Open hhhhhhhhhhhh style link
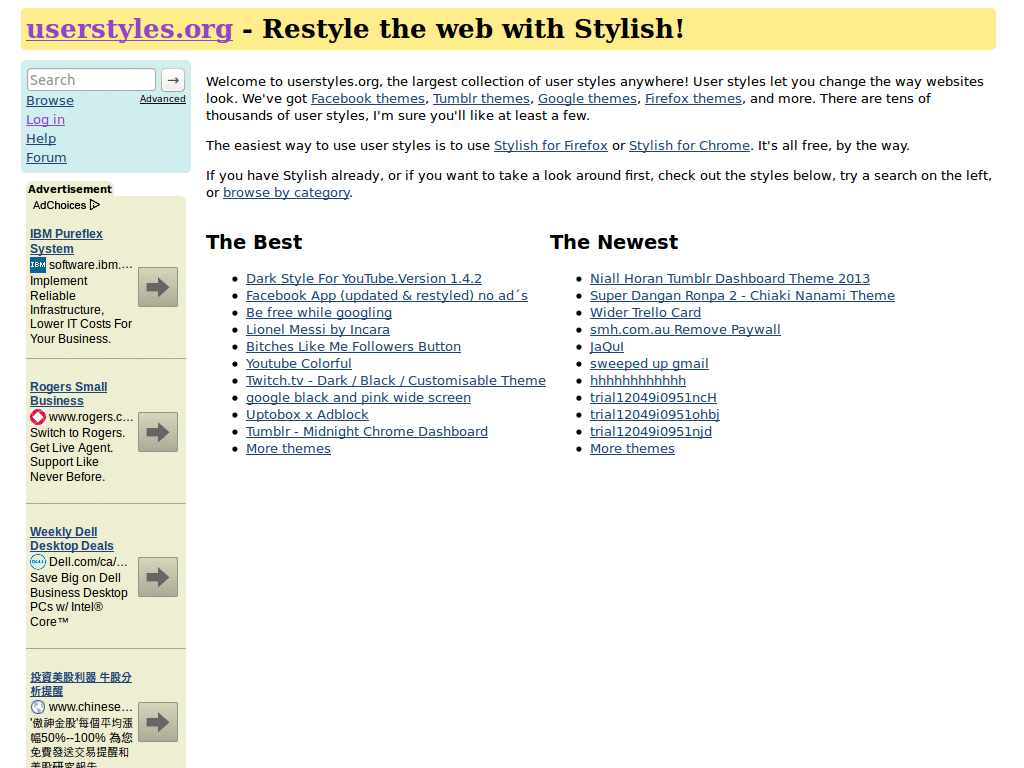This screenshot has width=1024, height=768. click(x=638, y=381)
